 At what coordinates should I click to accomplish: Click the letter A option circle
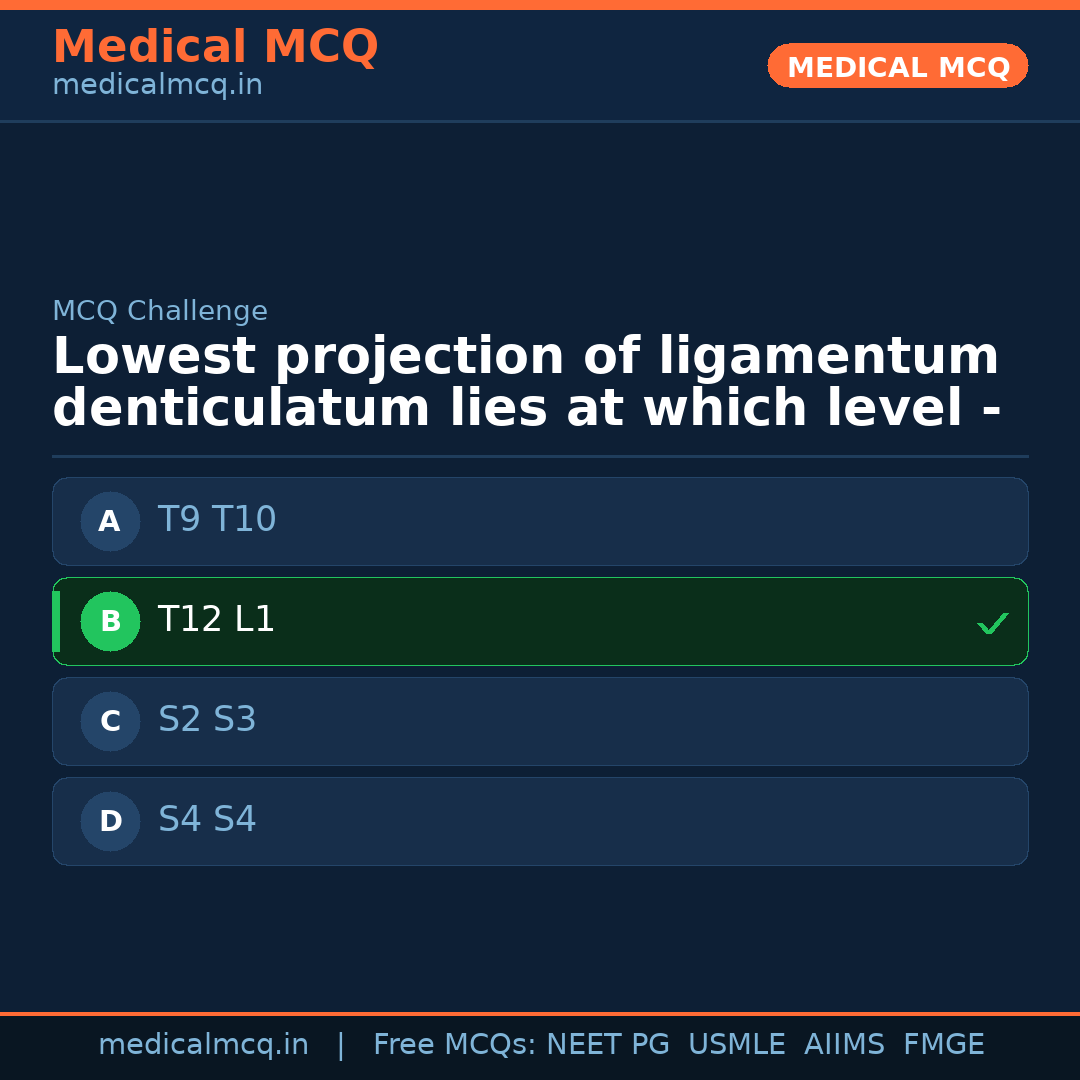tap(110, 521)
